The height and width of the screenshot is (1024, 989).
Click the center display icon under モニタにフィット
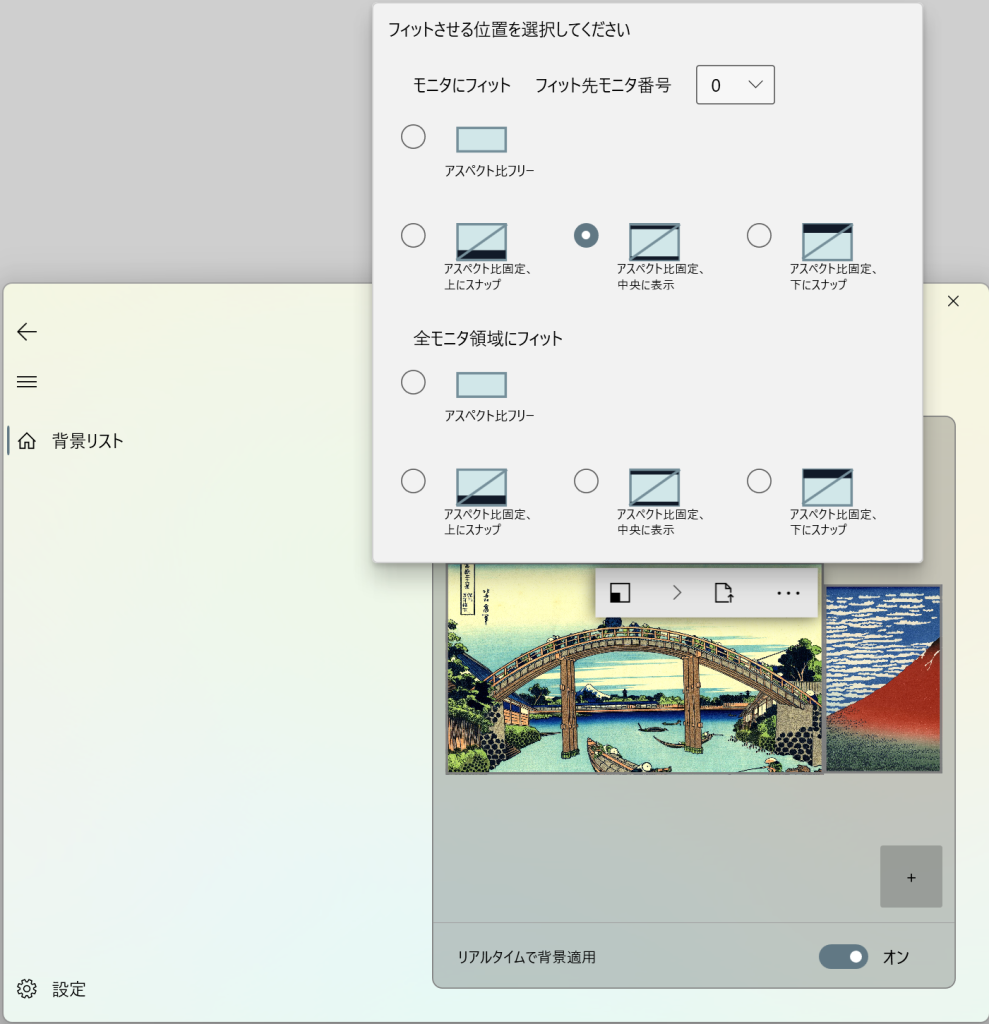(x=655, y=242)
